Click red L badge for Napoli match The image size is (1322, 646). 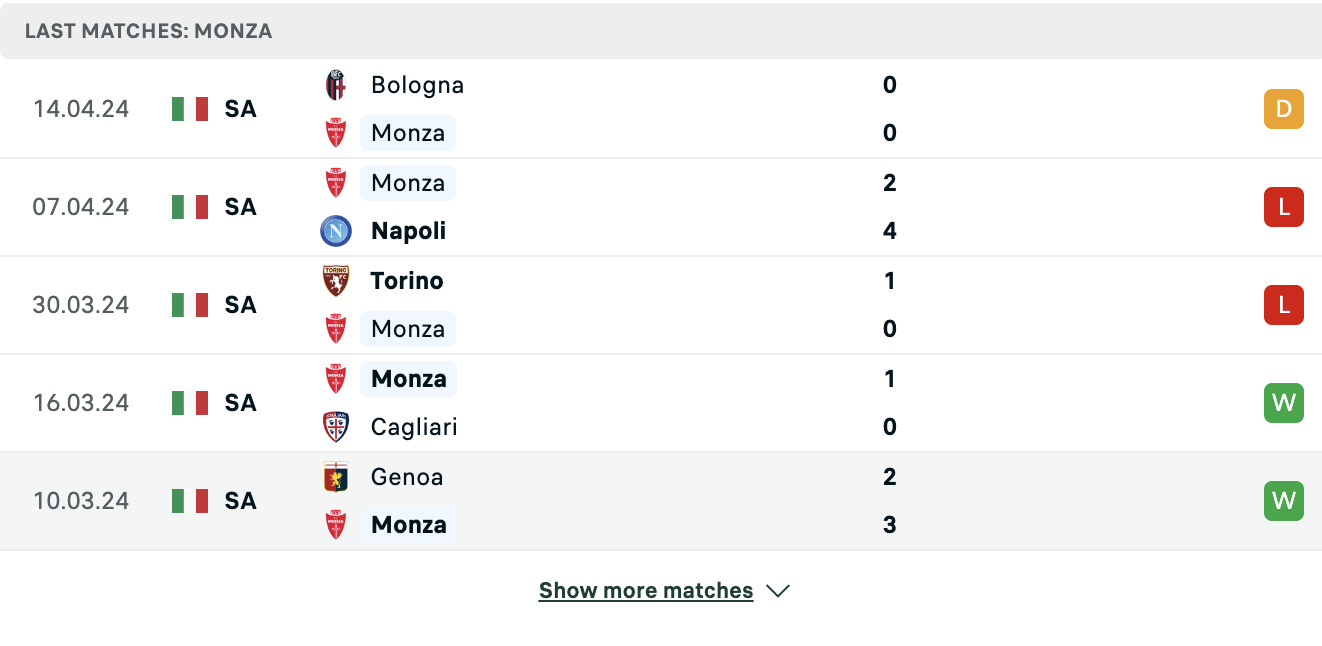[1284, 207]
